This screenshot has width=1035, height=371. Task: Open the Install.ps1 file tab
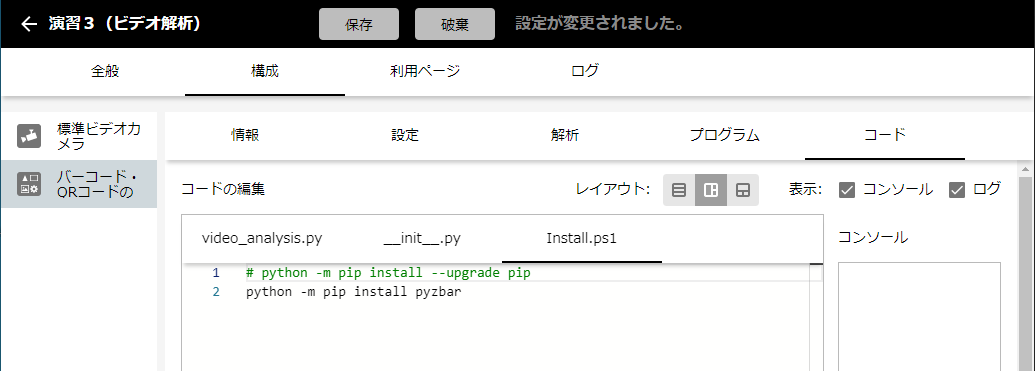click(582, 238)
